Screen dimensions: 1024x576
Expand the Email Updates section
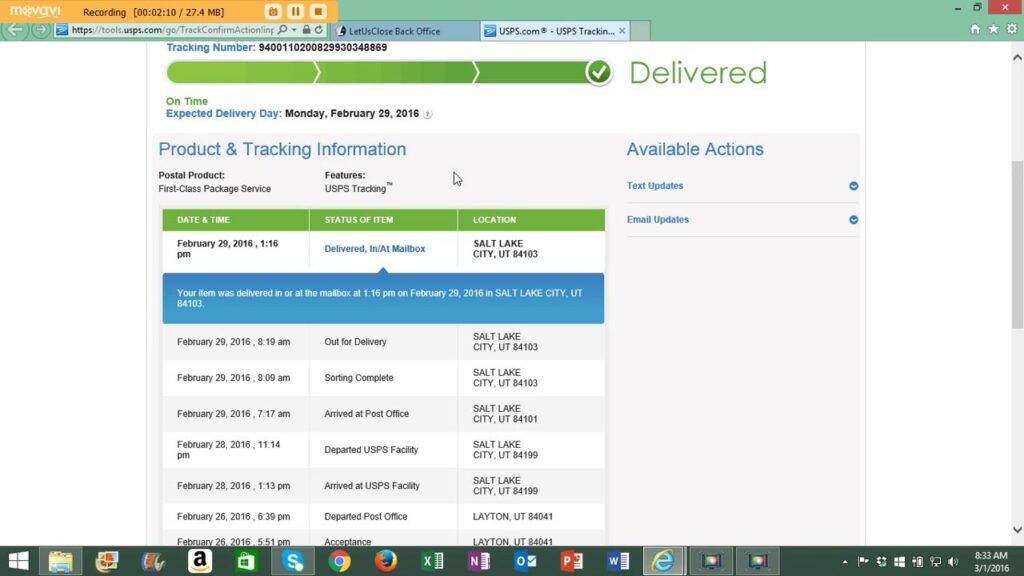853,220
